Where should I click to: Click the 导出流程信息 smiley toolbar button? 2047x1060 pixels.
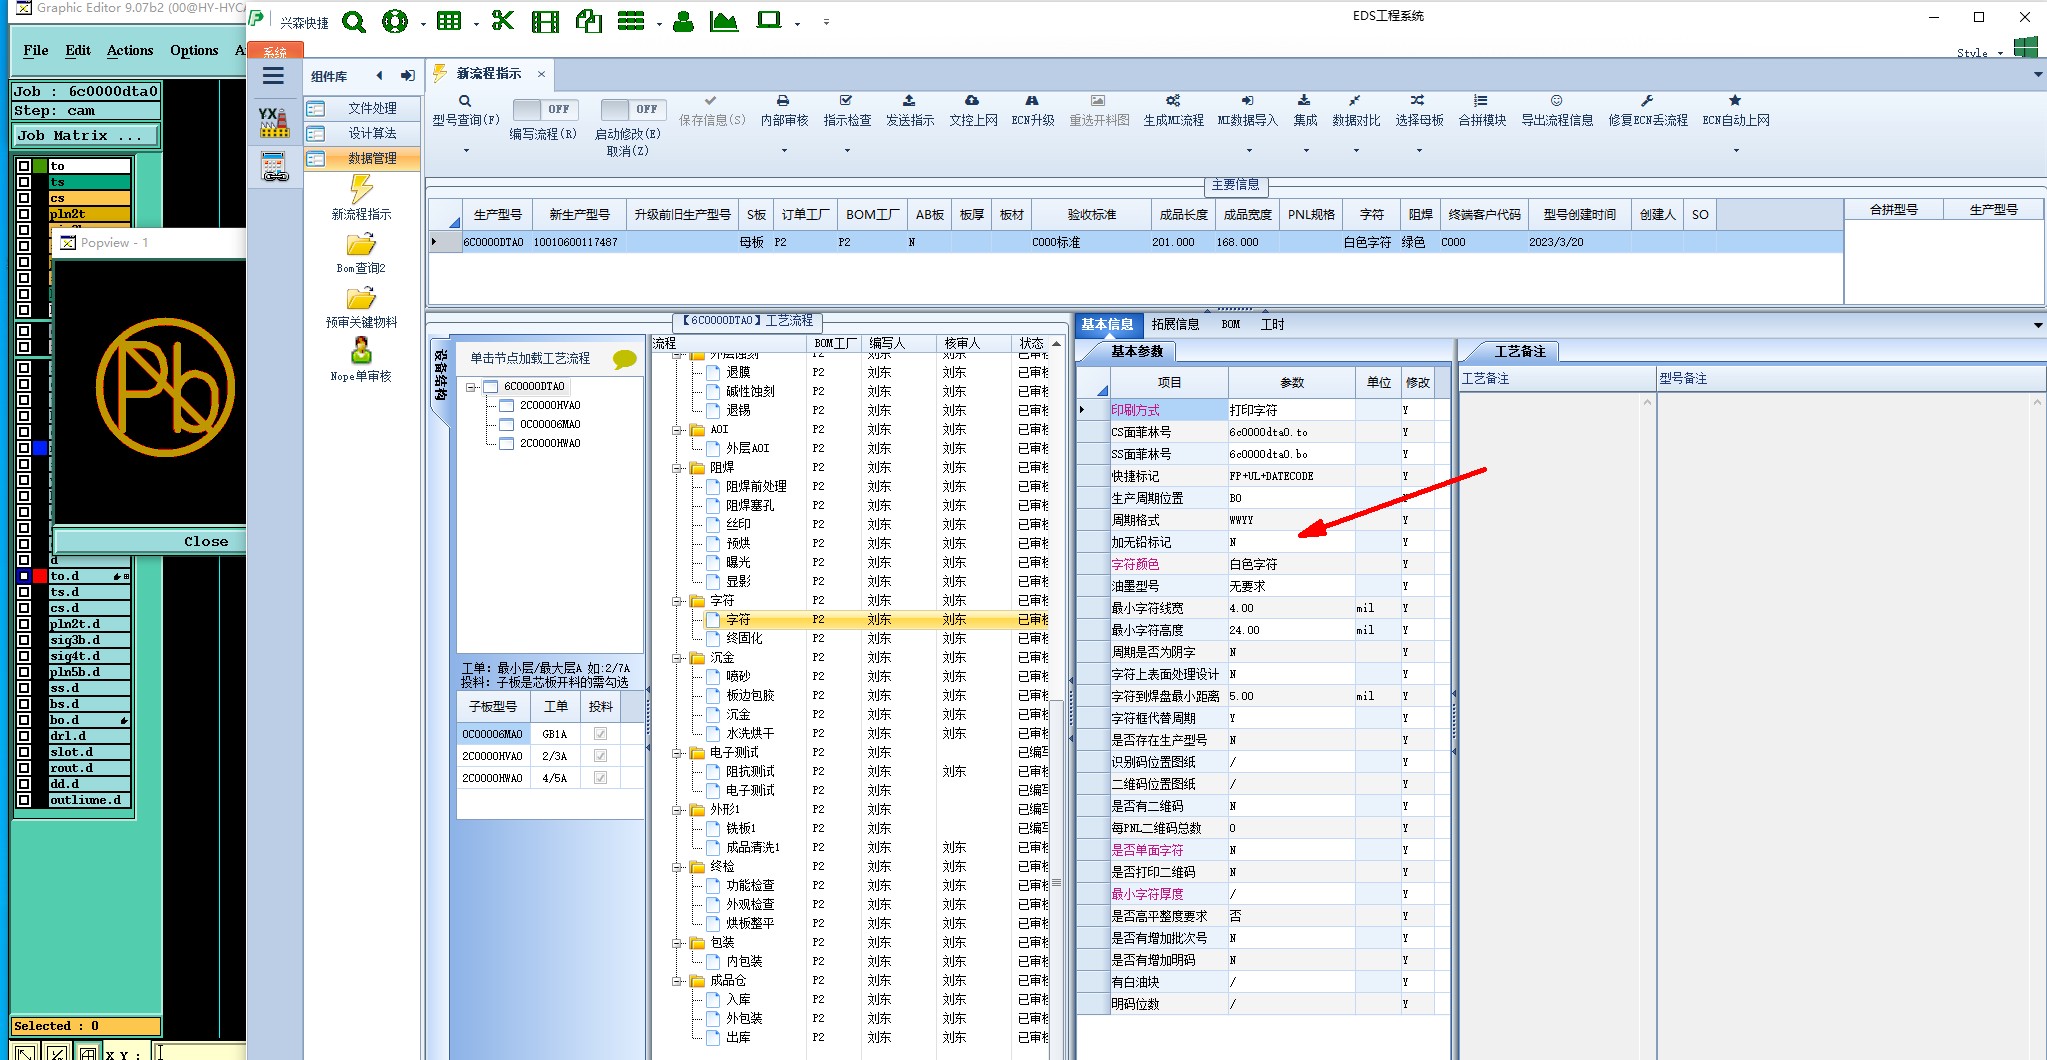[x=1557, y=110]
